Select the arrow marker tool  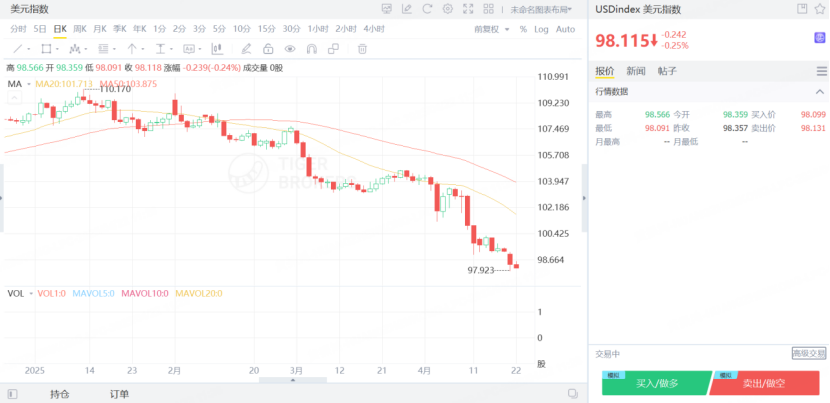coord(132,49)
